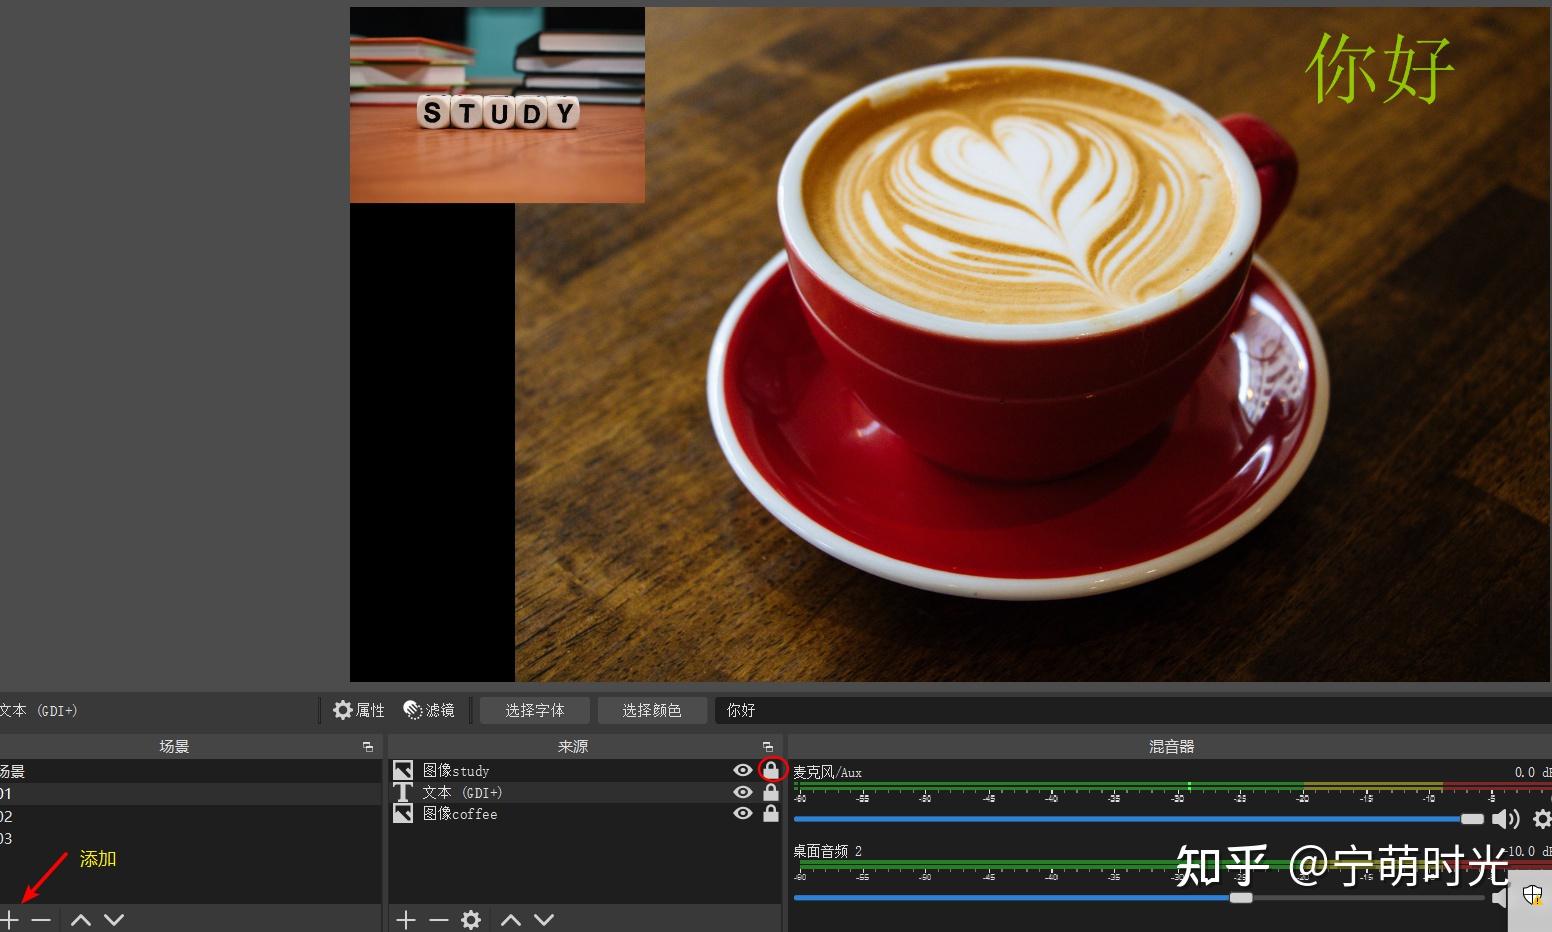Move the selected scene down
This screenshot has width=1552, height=932.
coord(114,919)
